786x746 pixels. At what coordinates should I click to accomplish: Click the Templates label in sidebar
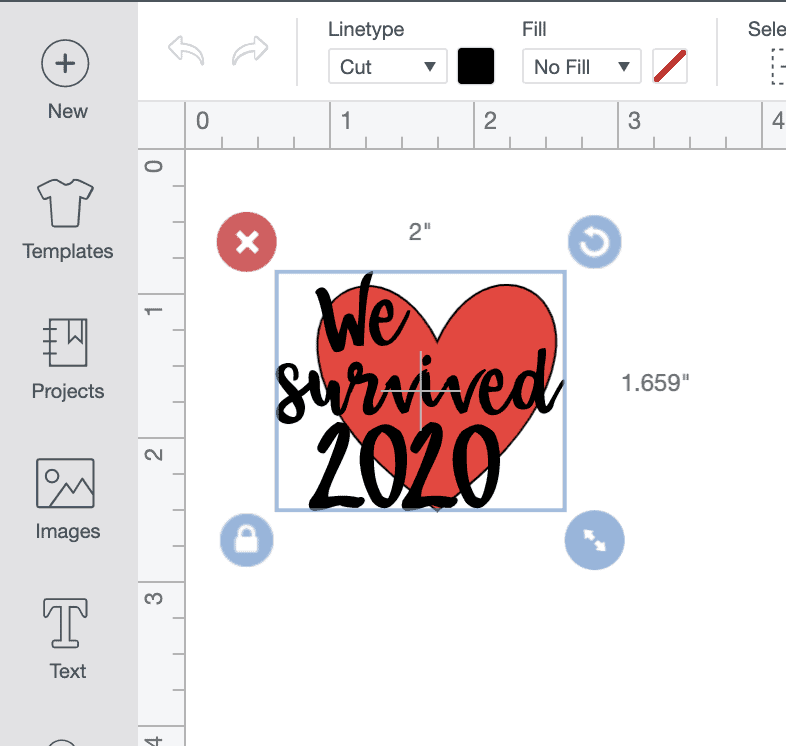[x=68, y=251]
